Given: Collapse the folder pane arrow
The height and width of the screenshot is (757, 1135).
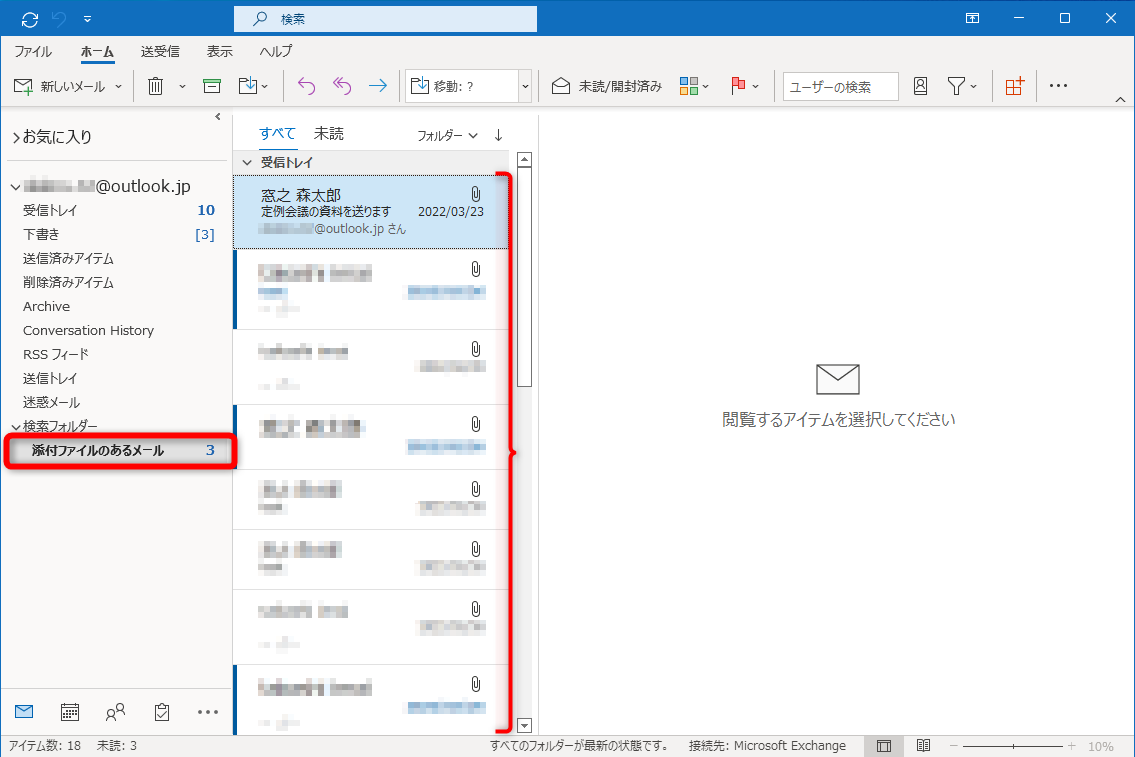Looking at the screenshot, I should (217, 117).
